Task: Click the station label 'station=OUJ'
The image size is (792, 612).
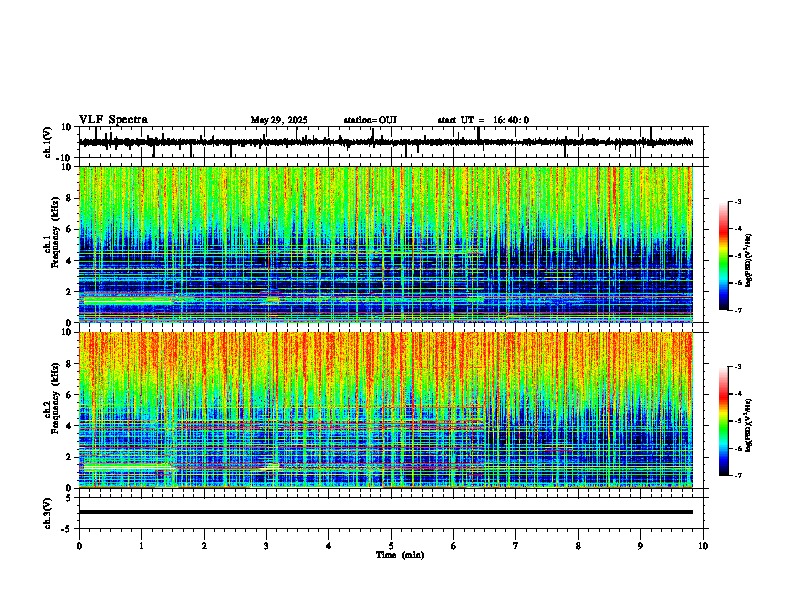Action: tap(370, 120)
